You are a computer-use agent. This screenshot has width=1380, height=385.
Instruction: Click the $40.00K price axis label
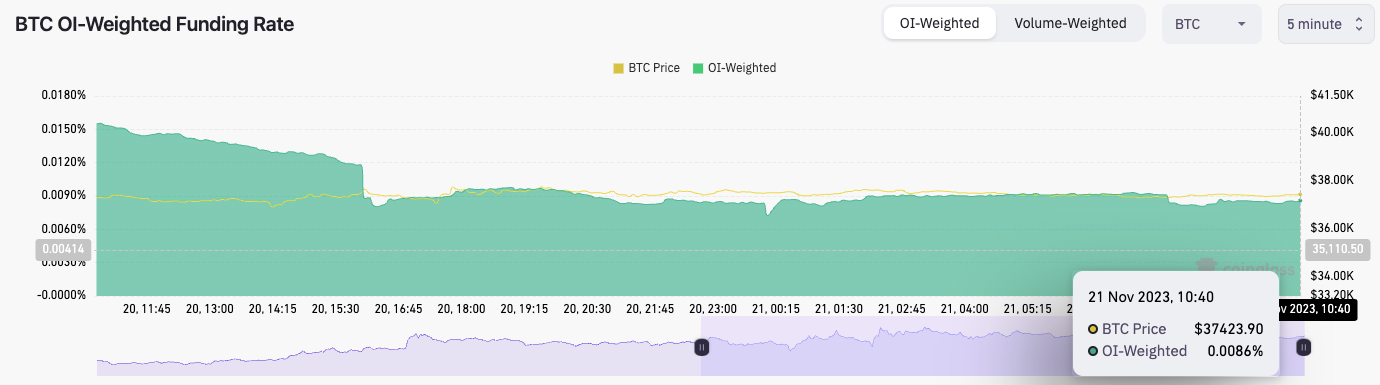(x=1331, y=132)
